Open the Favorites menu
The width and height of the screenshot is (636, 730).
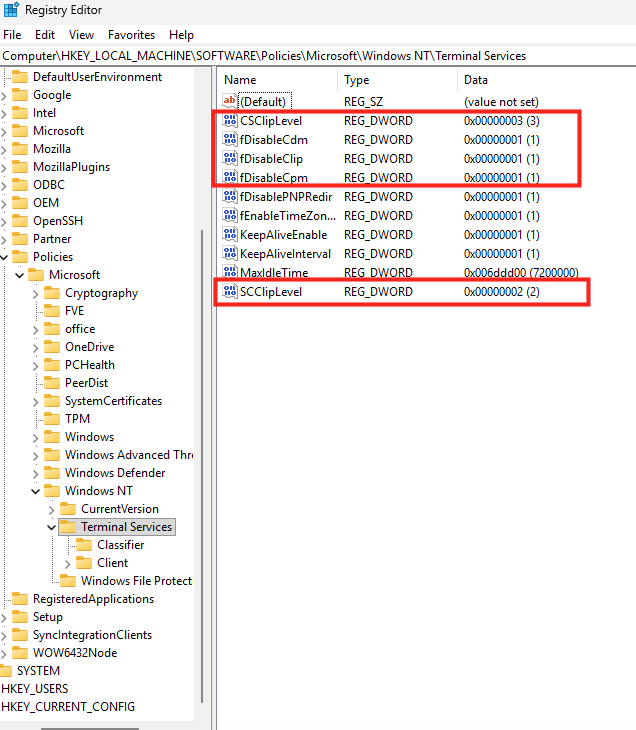pos(131,35)
